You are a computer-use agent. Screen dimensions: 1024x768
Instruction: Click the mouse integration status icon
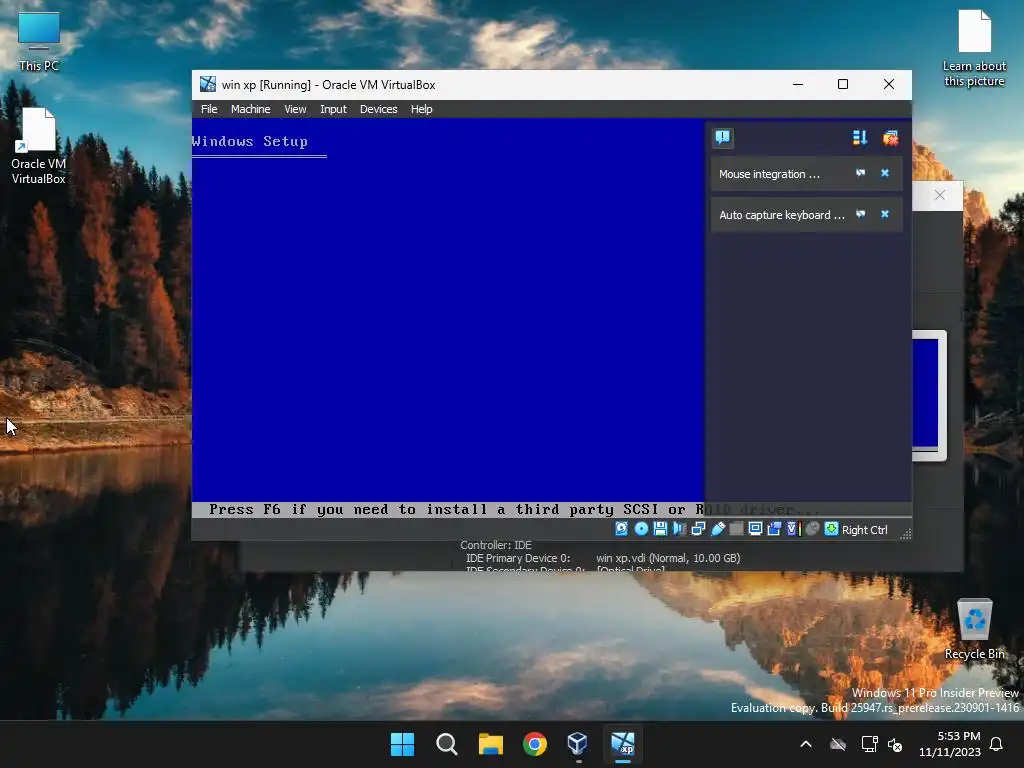812,529
